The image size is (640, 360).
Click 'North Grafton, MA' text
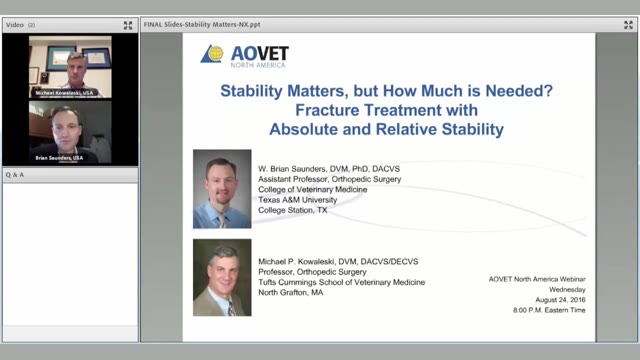[291, 292]
